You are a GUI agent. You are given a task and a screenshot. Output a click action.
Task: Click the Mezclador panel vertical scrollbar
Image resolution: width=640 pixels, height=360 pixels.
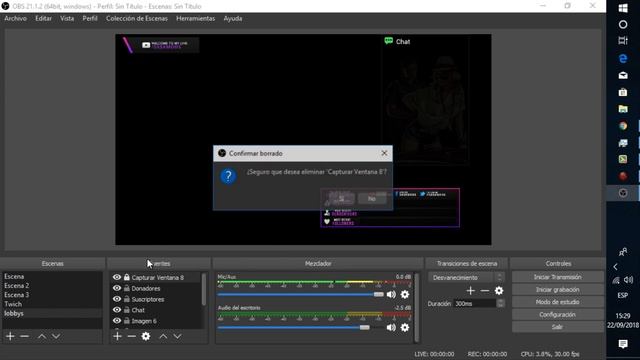click(416, 307)
